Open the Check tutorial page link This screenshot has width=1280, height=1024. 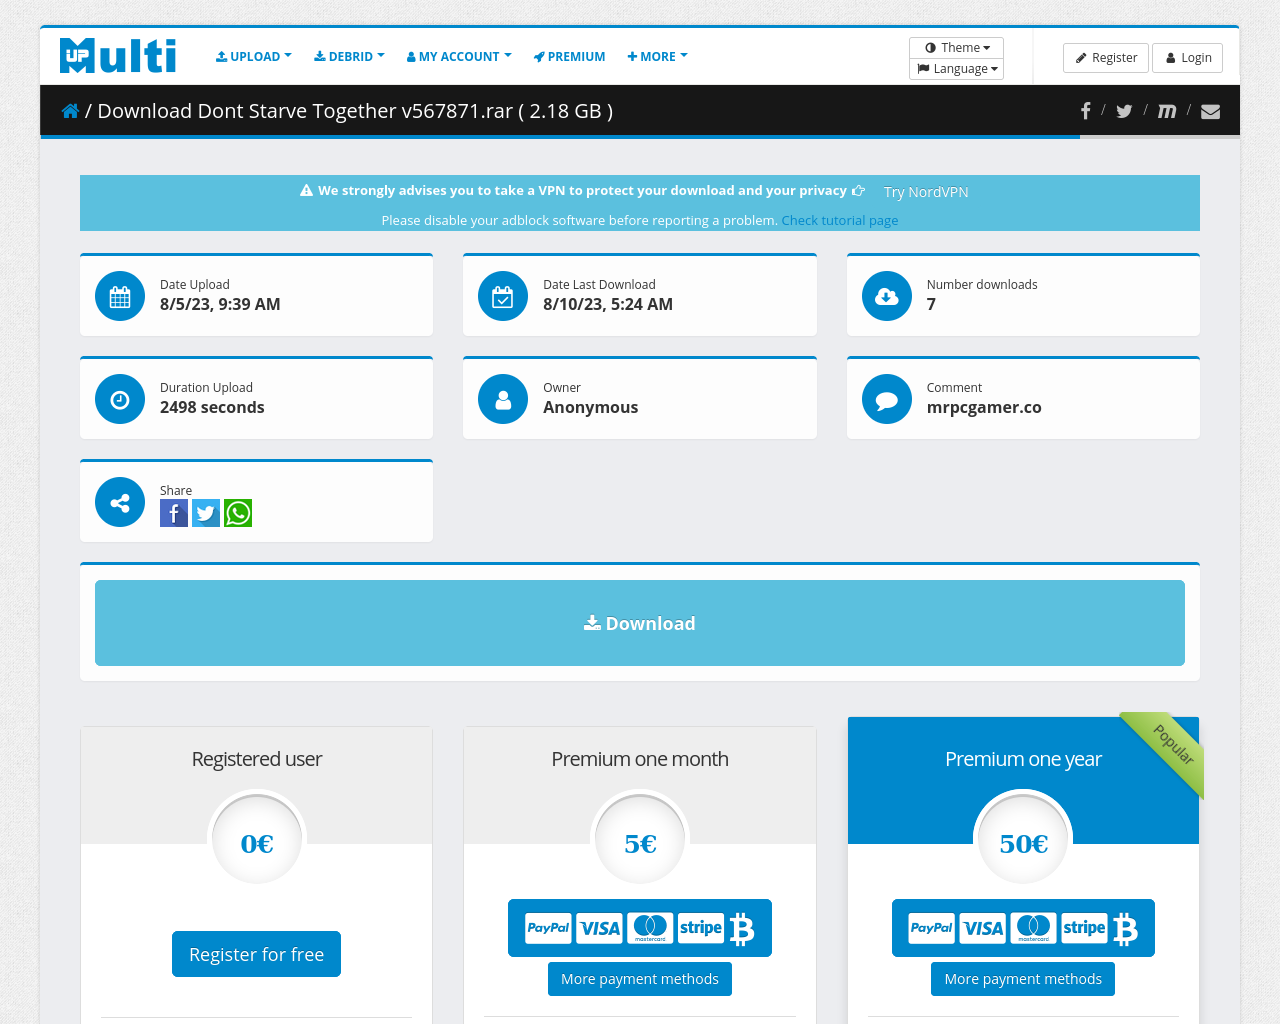[840, 220]
